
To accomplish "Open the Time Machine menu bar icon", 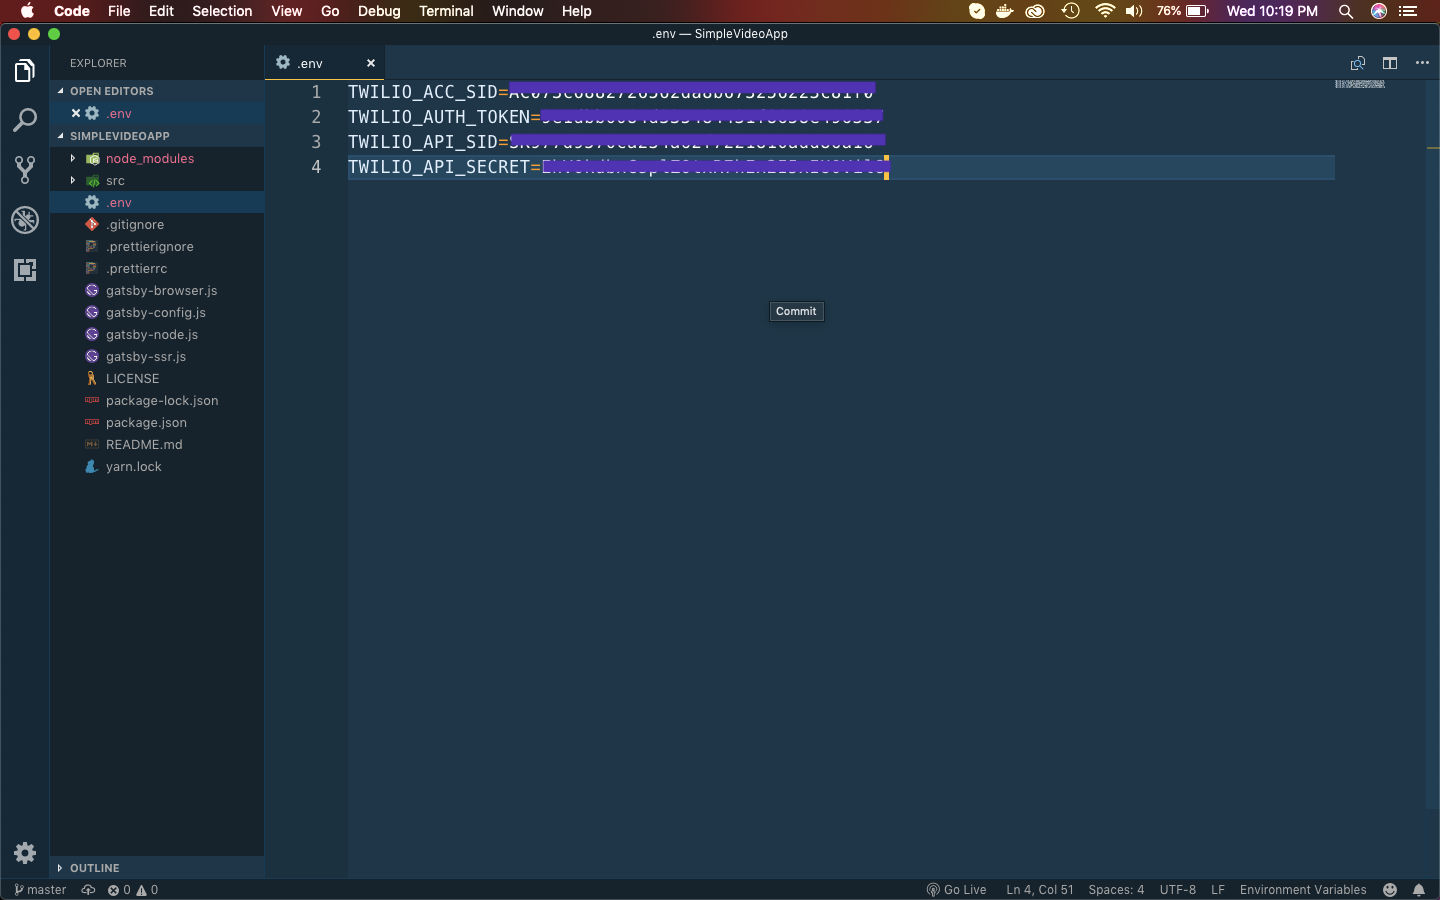I will (1070, 11).
